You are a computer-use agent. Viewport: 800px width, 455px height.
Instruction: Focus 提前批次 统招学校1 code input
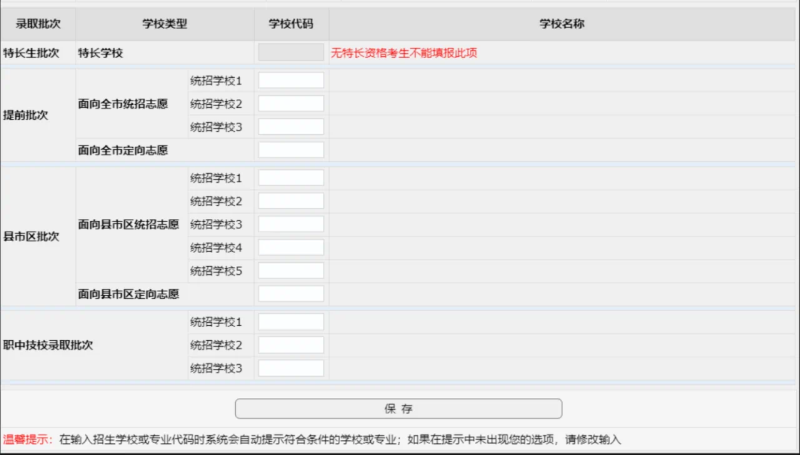(290, 80)
